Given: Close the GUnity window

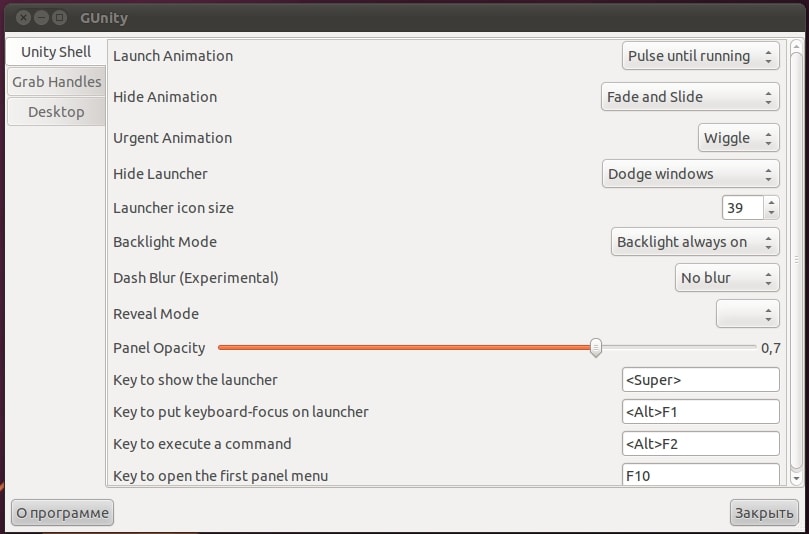Looking at the screenshot, I should coord(23,18).
